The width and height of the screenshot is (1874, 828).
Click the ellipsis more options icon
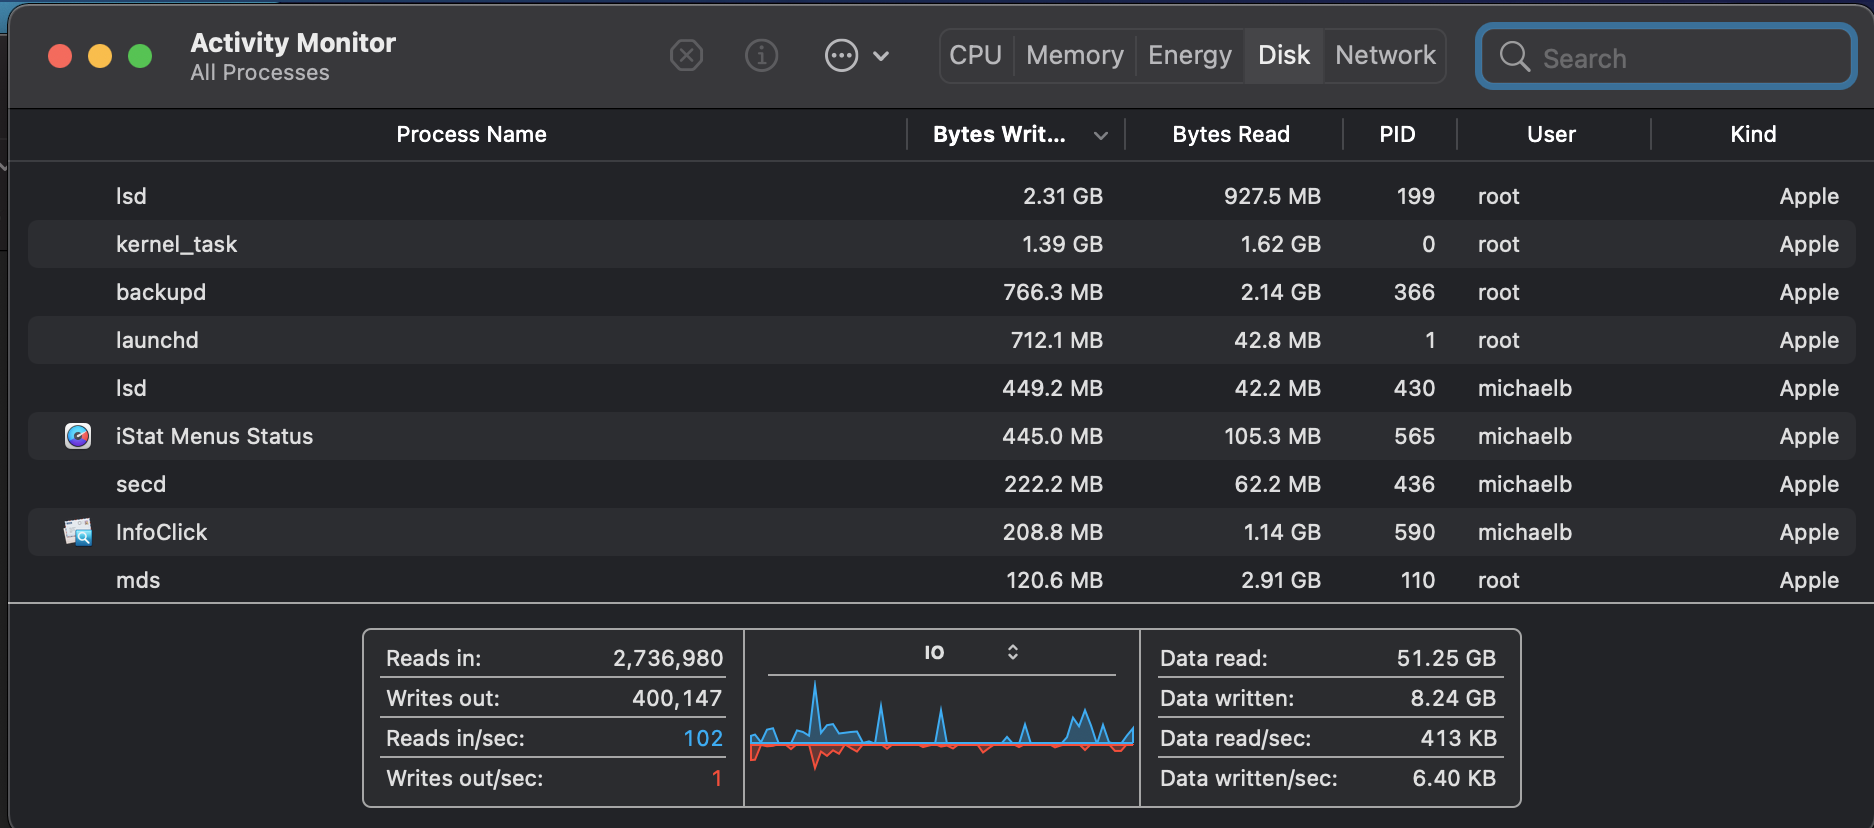841,55
